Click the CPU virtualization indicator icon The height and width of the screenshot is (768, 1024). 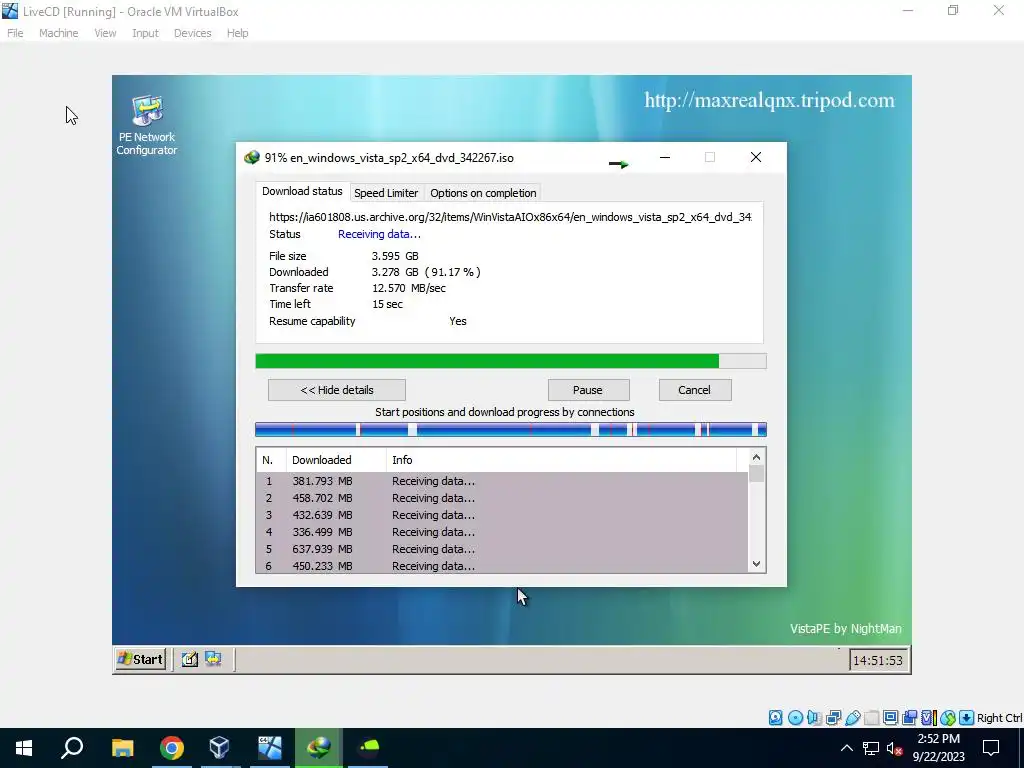click(x=929, y=718)
